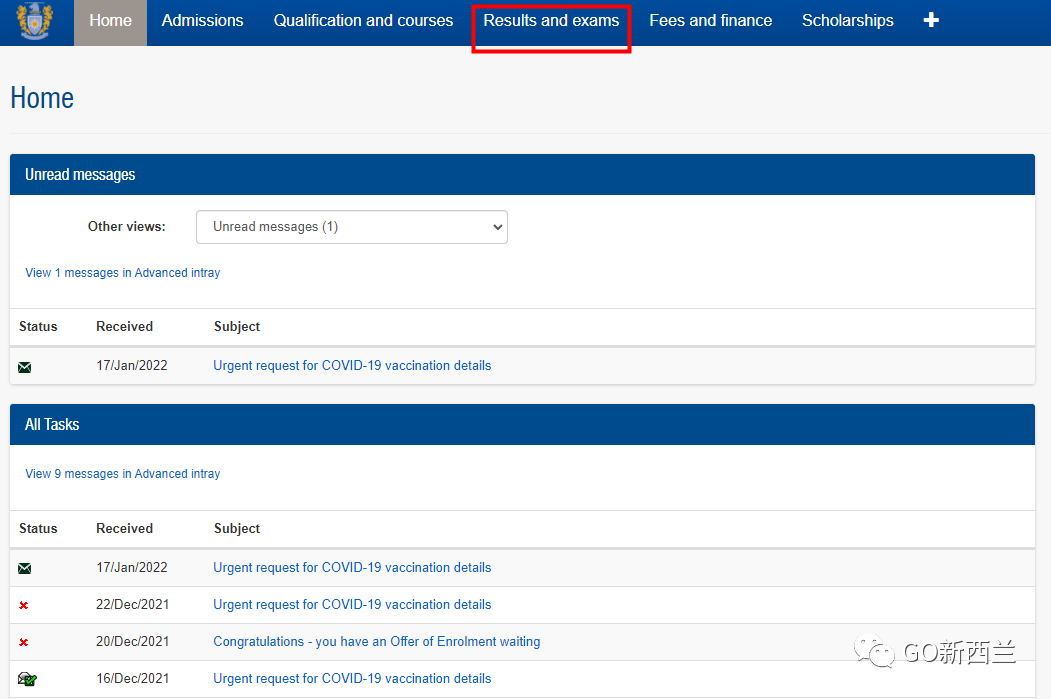Open 16/Dec/2021 COVID-19 vaccination details message
This screenshot has width=1051, height=699.
coord(352,678)
